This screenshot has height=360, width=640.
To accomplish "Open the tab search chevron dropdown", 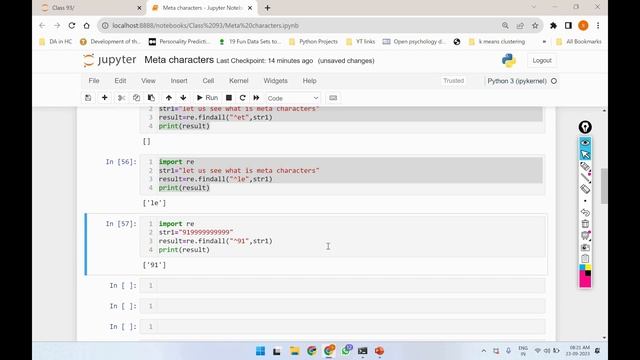I will [x=533, y=7].
